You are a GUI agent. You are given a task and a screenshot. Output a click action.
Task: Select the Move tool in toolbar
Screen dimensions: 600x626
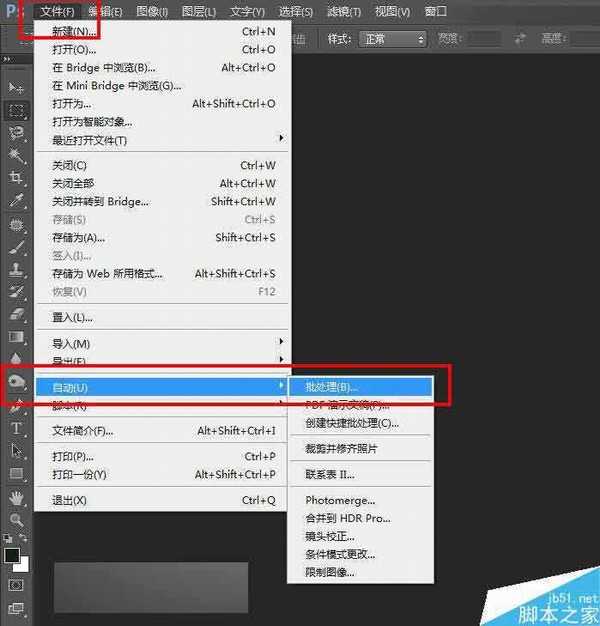click(x=16, y=88)
